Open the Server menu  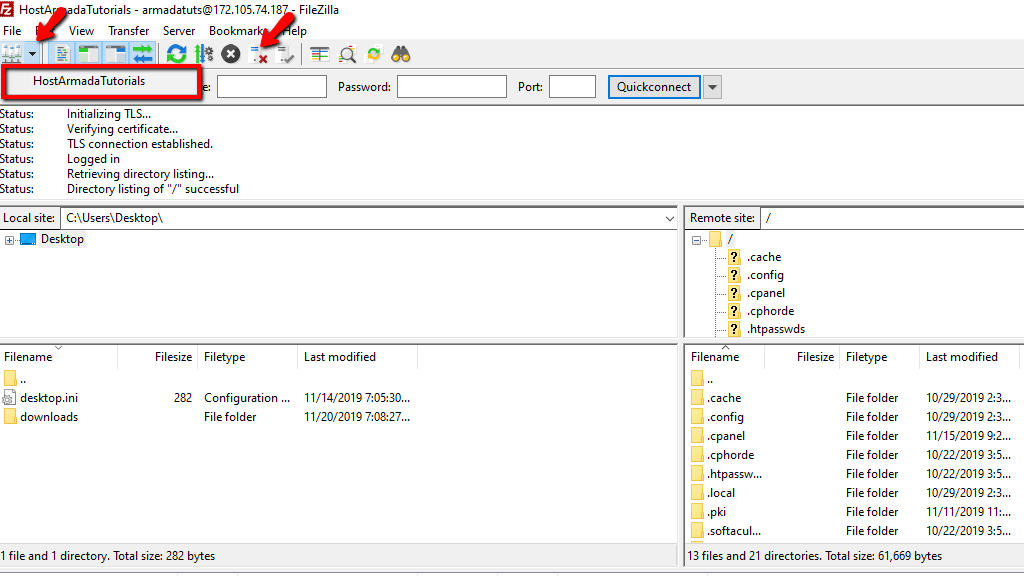click(x=179, y=31)
